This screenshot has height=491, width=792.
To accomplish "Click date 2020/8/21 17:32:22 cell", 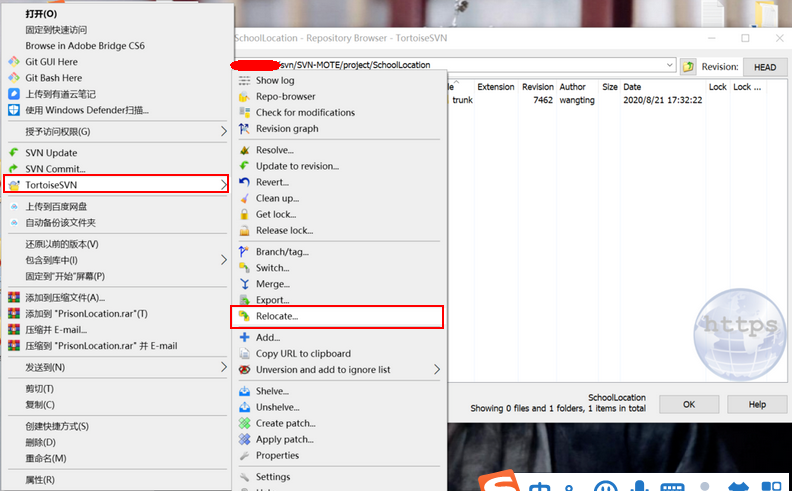I will click(x=663, y=100).
